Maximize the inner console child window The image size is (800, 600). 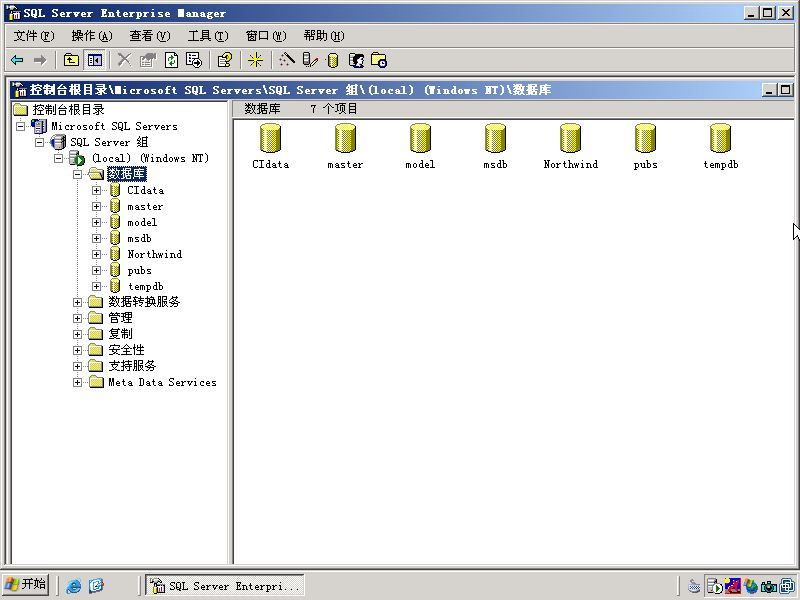tap(785, 90)
